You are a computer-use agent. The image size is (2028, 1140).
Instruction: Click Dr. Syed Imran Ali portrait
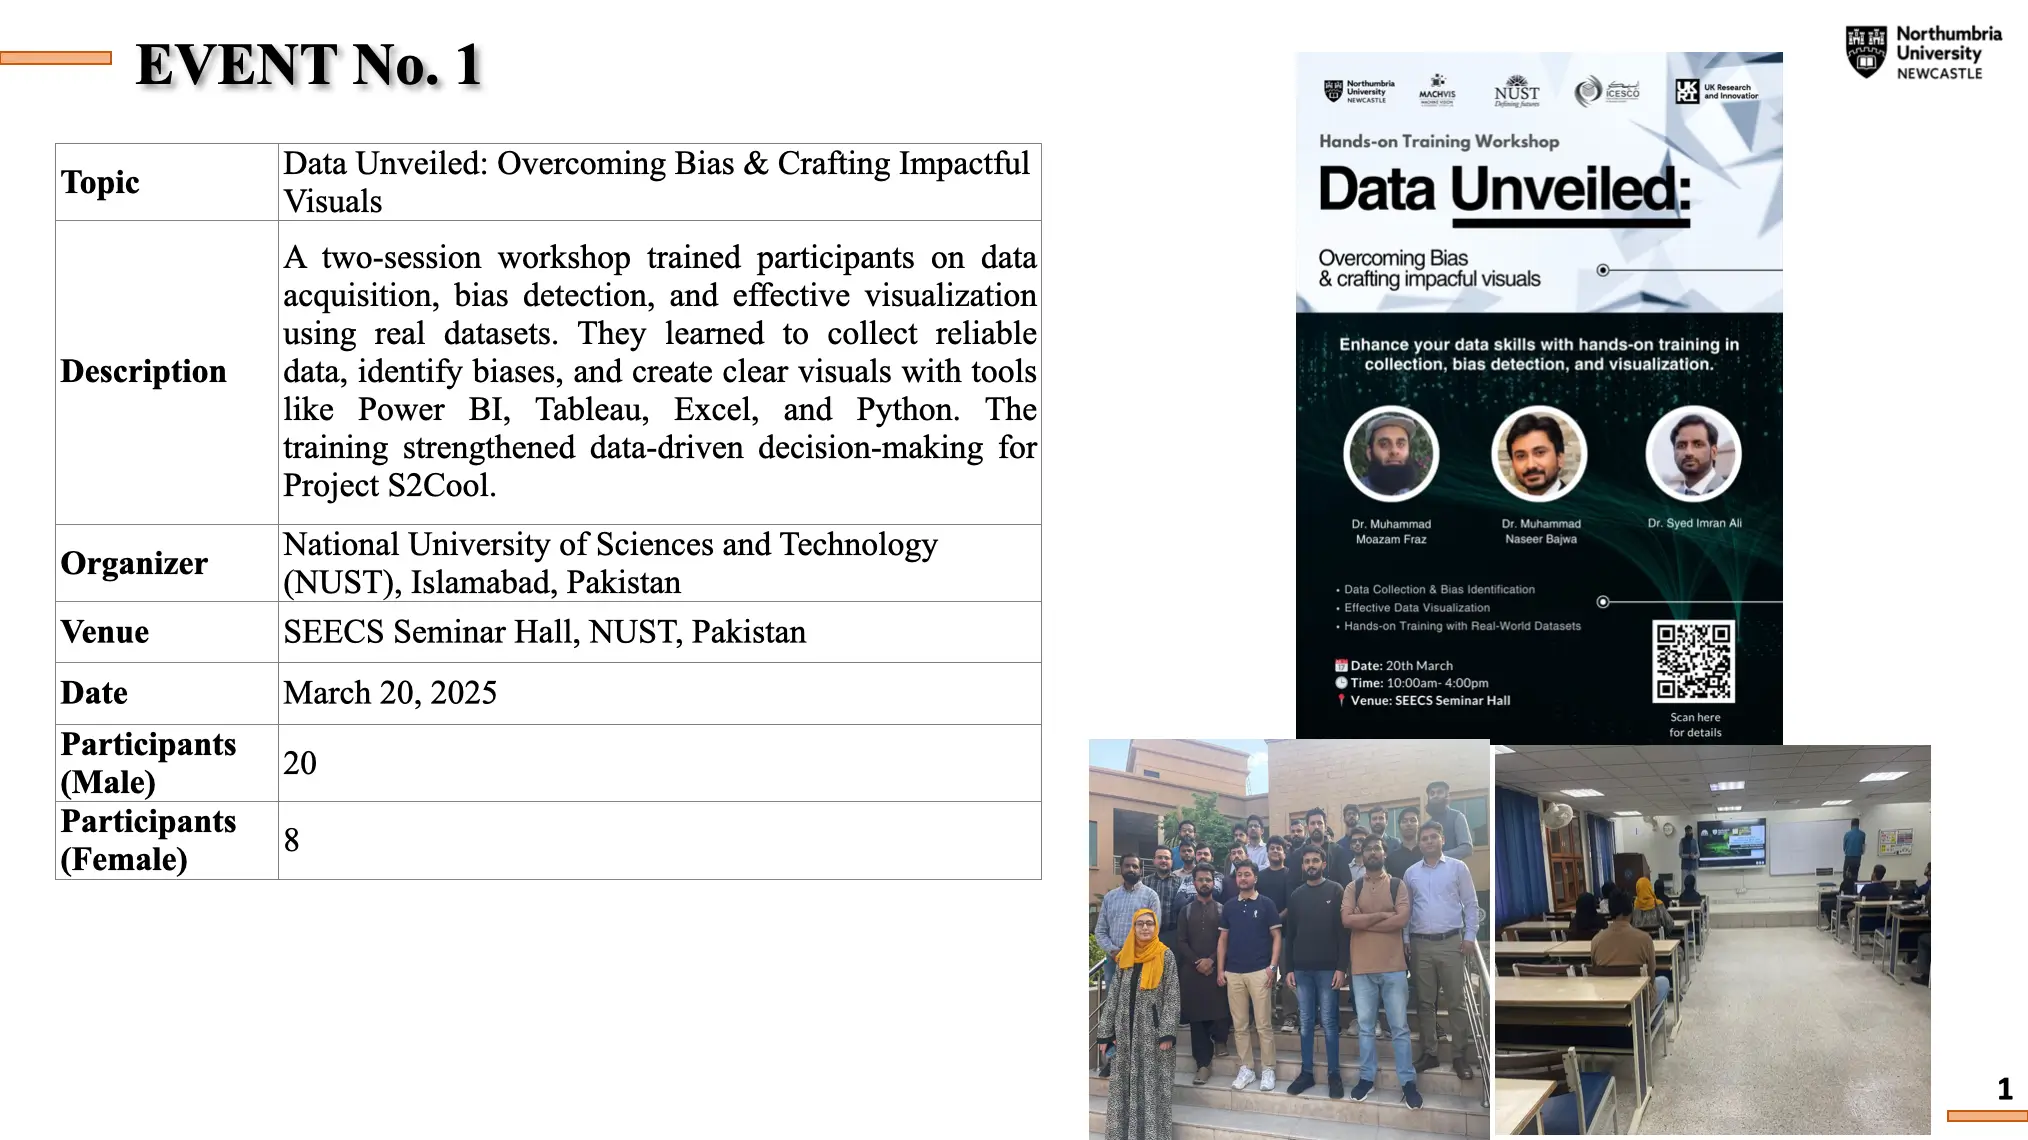tap(1693, 454)
